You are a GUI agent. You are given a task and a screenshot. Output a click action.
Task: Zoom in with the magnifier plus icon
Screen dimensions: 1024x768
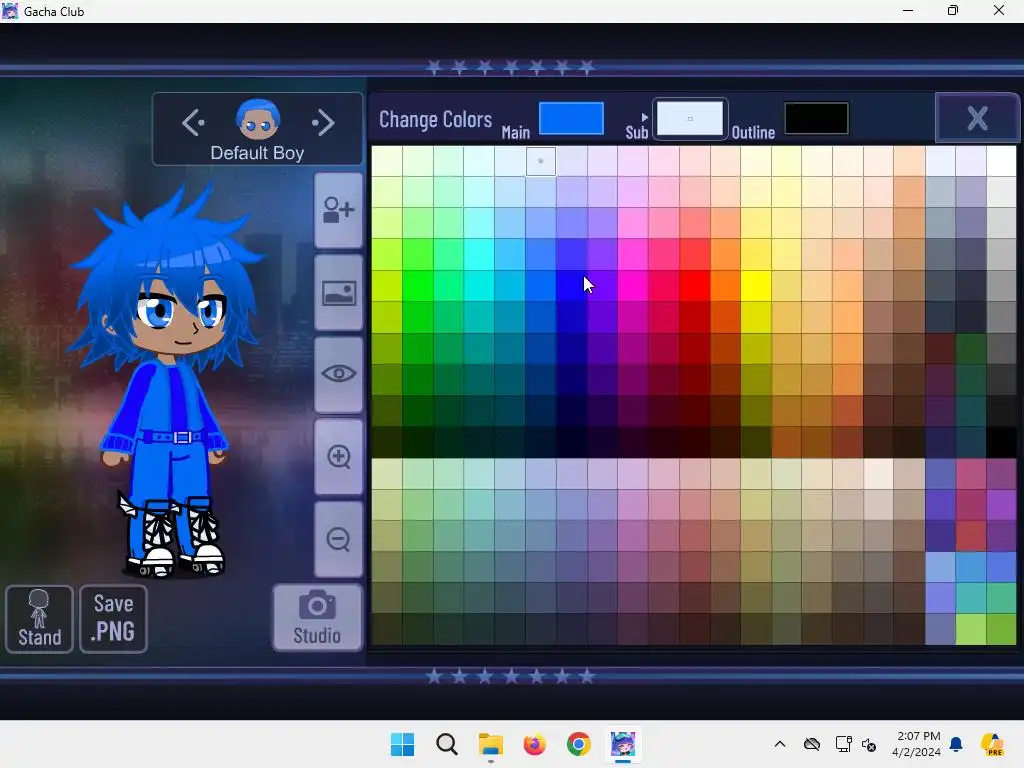338,456
